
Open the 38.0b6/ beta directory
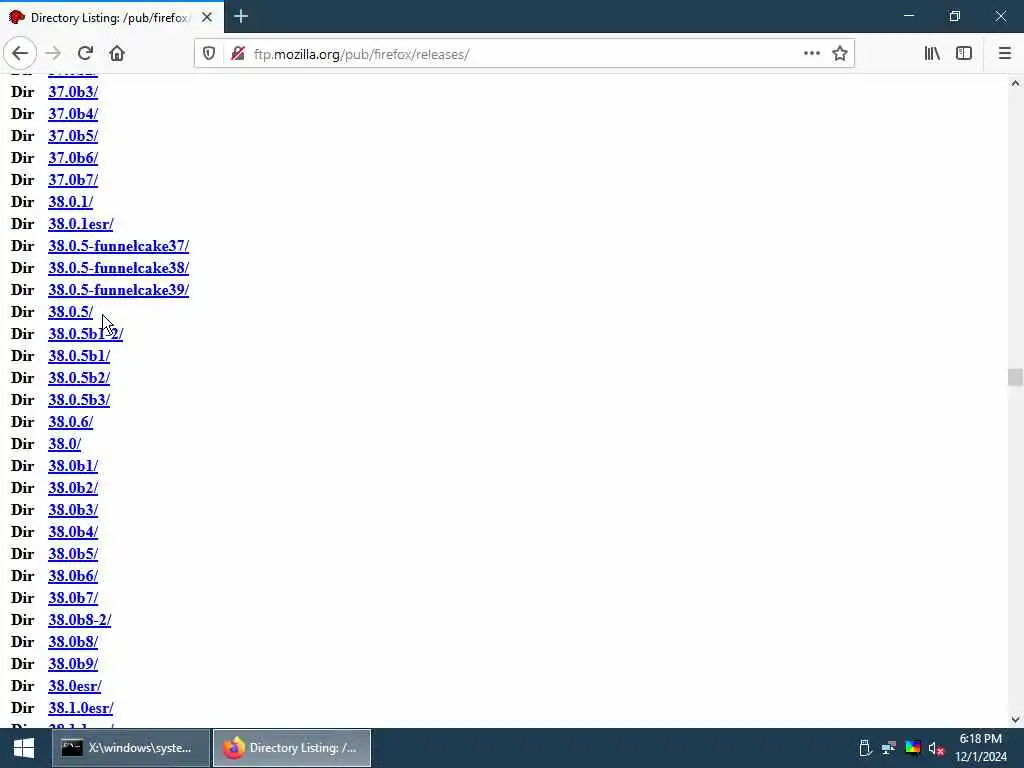tap(73, 576)
